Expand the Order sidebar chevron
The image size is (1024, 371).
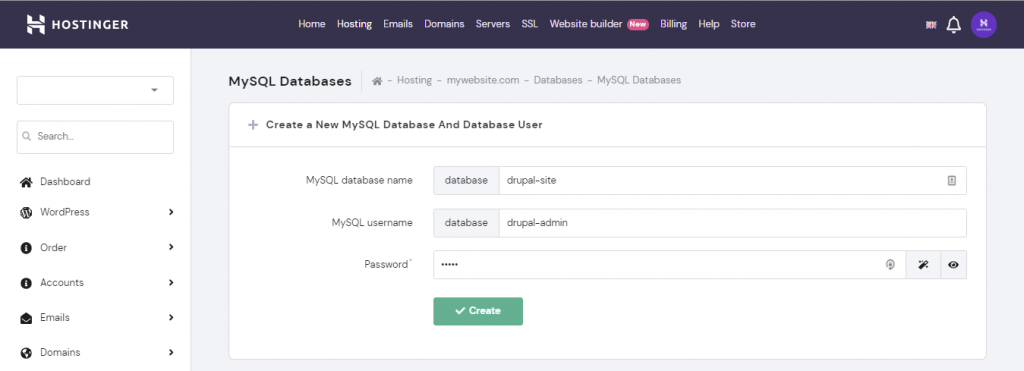[171, 247]
